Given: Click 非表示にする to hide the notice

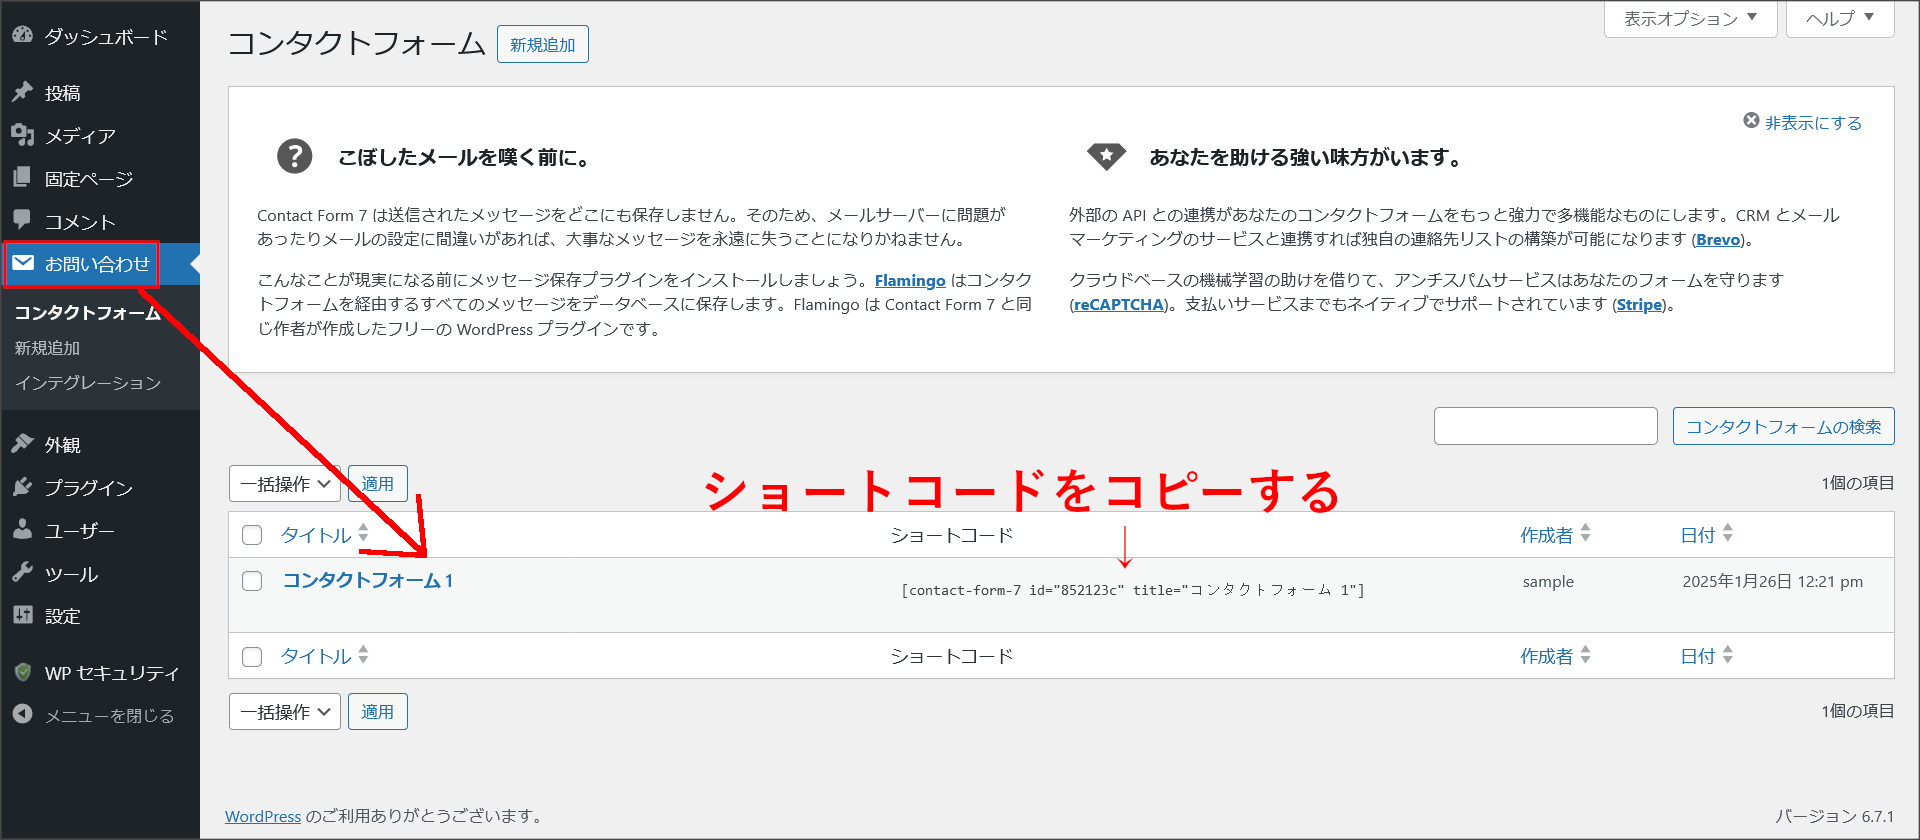Looking at the screenshot, I should point(1813,123).
